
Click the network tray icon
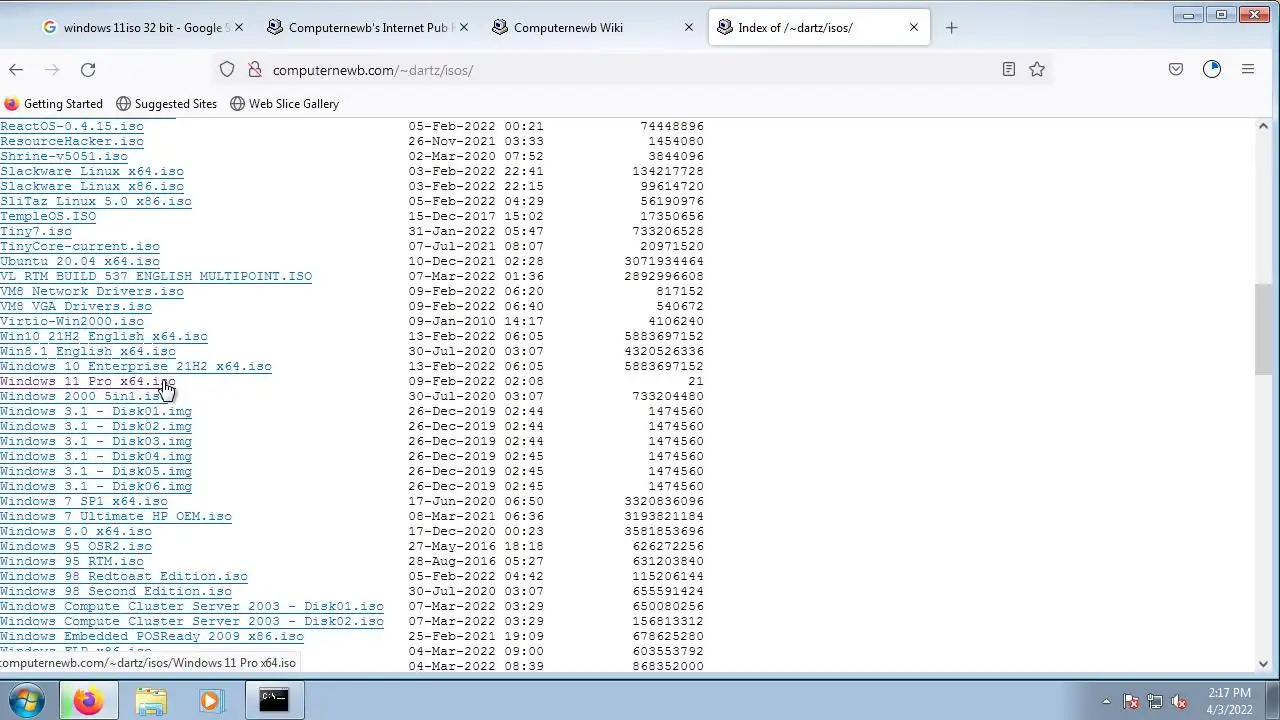click(x=1155, y=701)
